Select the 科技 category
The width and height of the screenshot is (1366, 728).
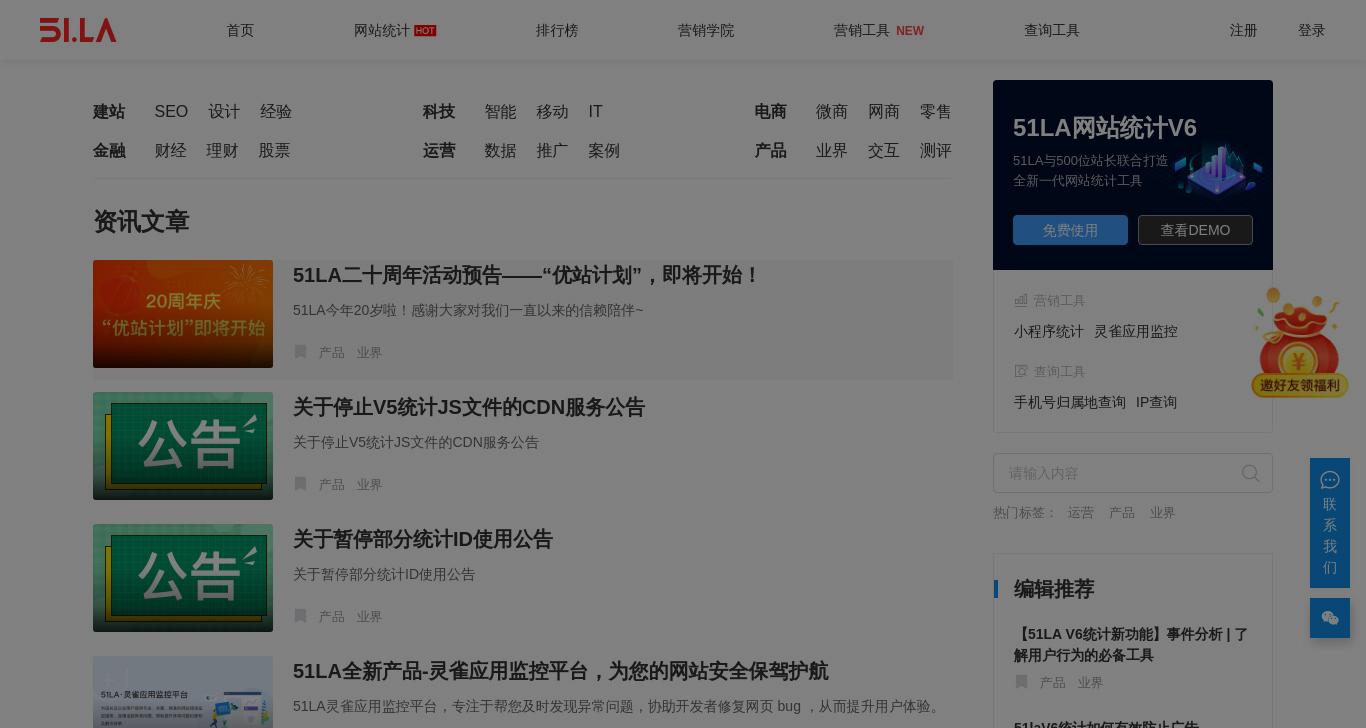point(439,112)
